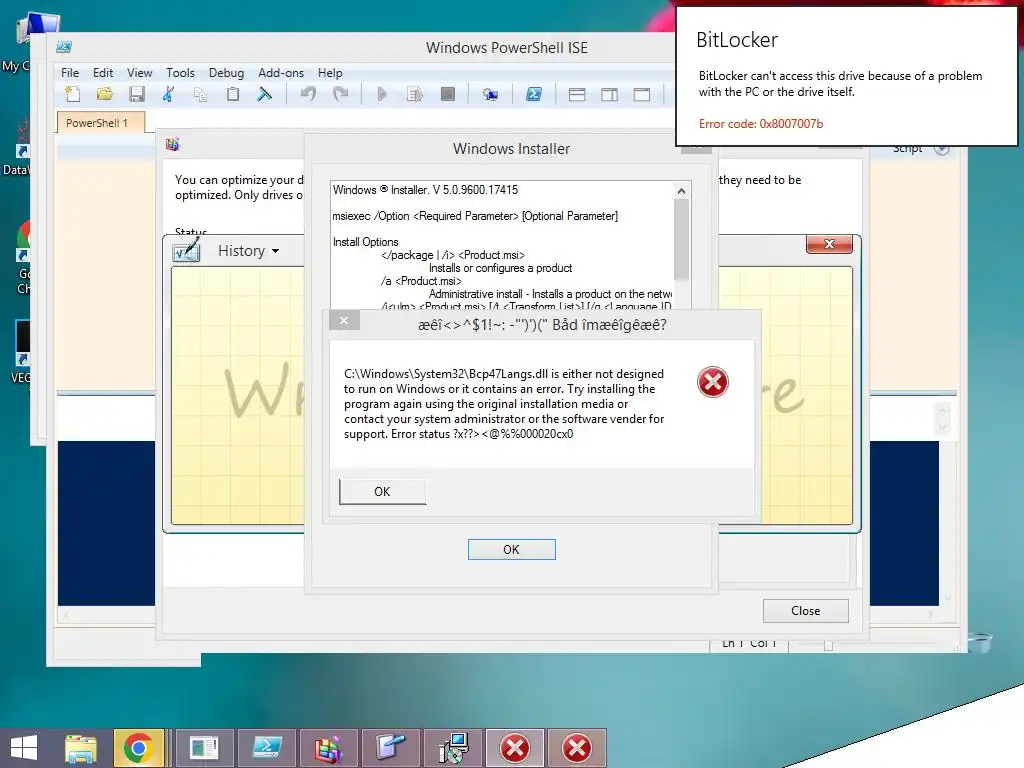The width and height of the screenshot is (1024, 768).
Task: Open the Add-ons menu
Action: point(281,72)
